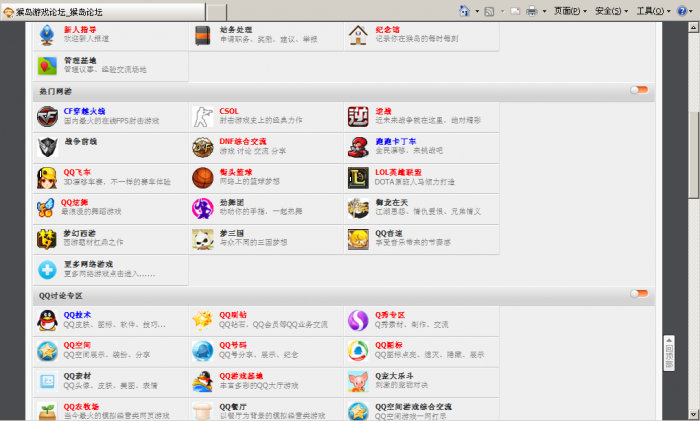Click the QQ空间 star icon
Viewport: 700px width, 421px height.
tap(47, 351)
